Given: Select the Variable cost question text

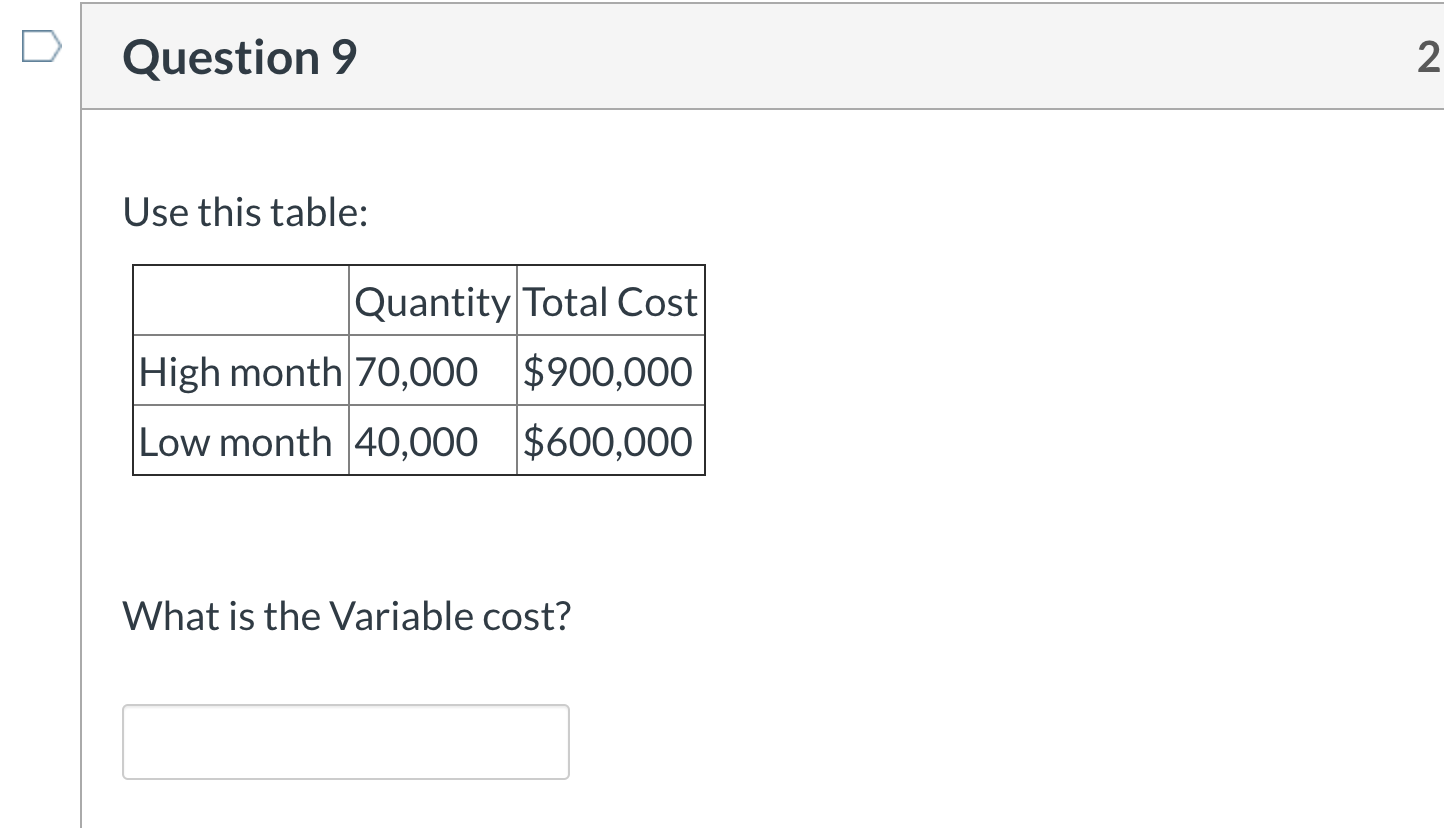Looking at the screenshot, I should click(346, 616).
